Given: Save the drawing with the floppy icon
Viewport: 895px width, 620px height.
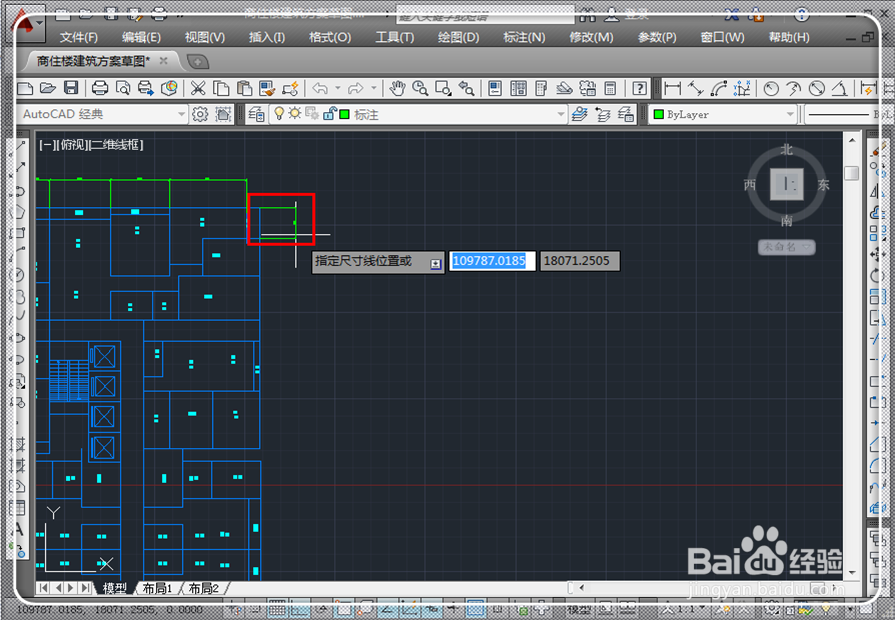Looking at the screenshot, I should tap(71, 88).
